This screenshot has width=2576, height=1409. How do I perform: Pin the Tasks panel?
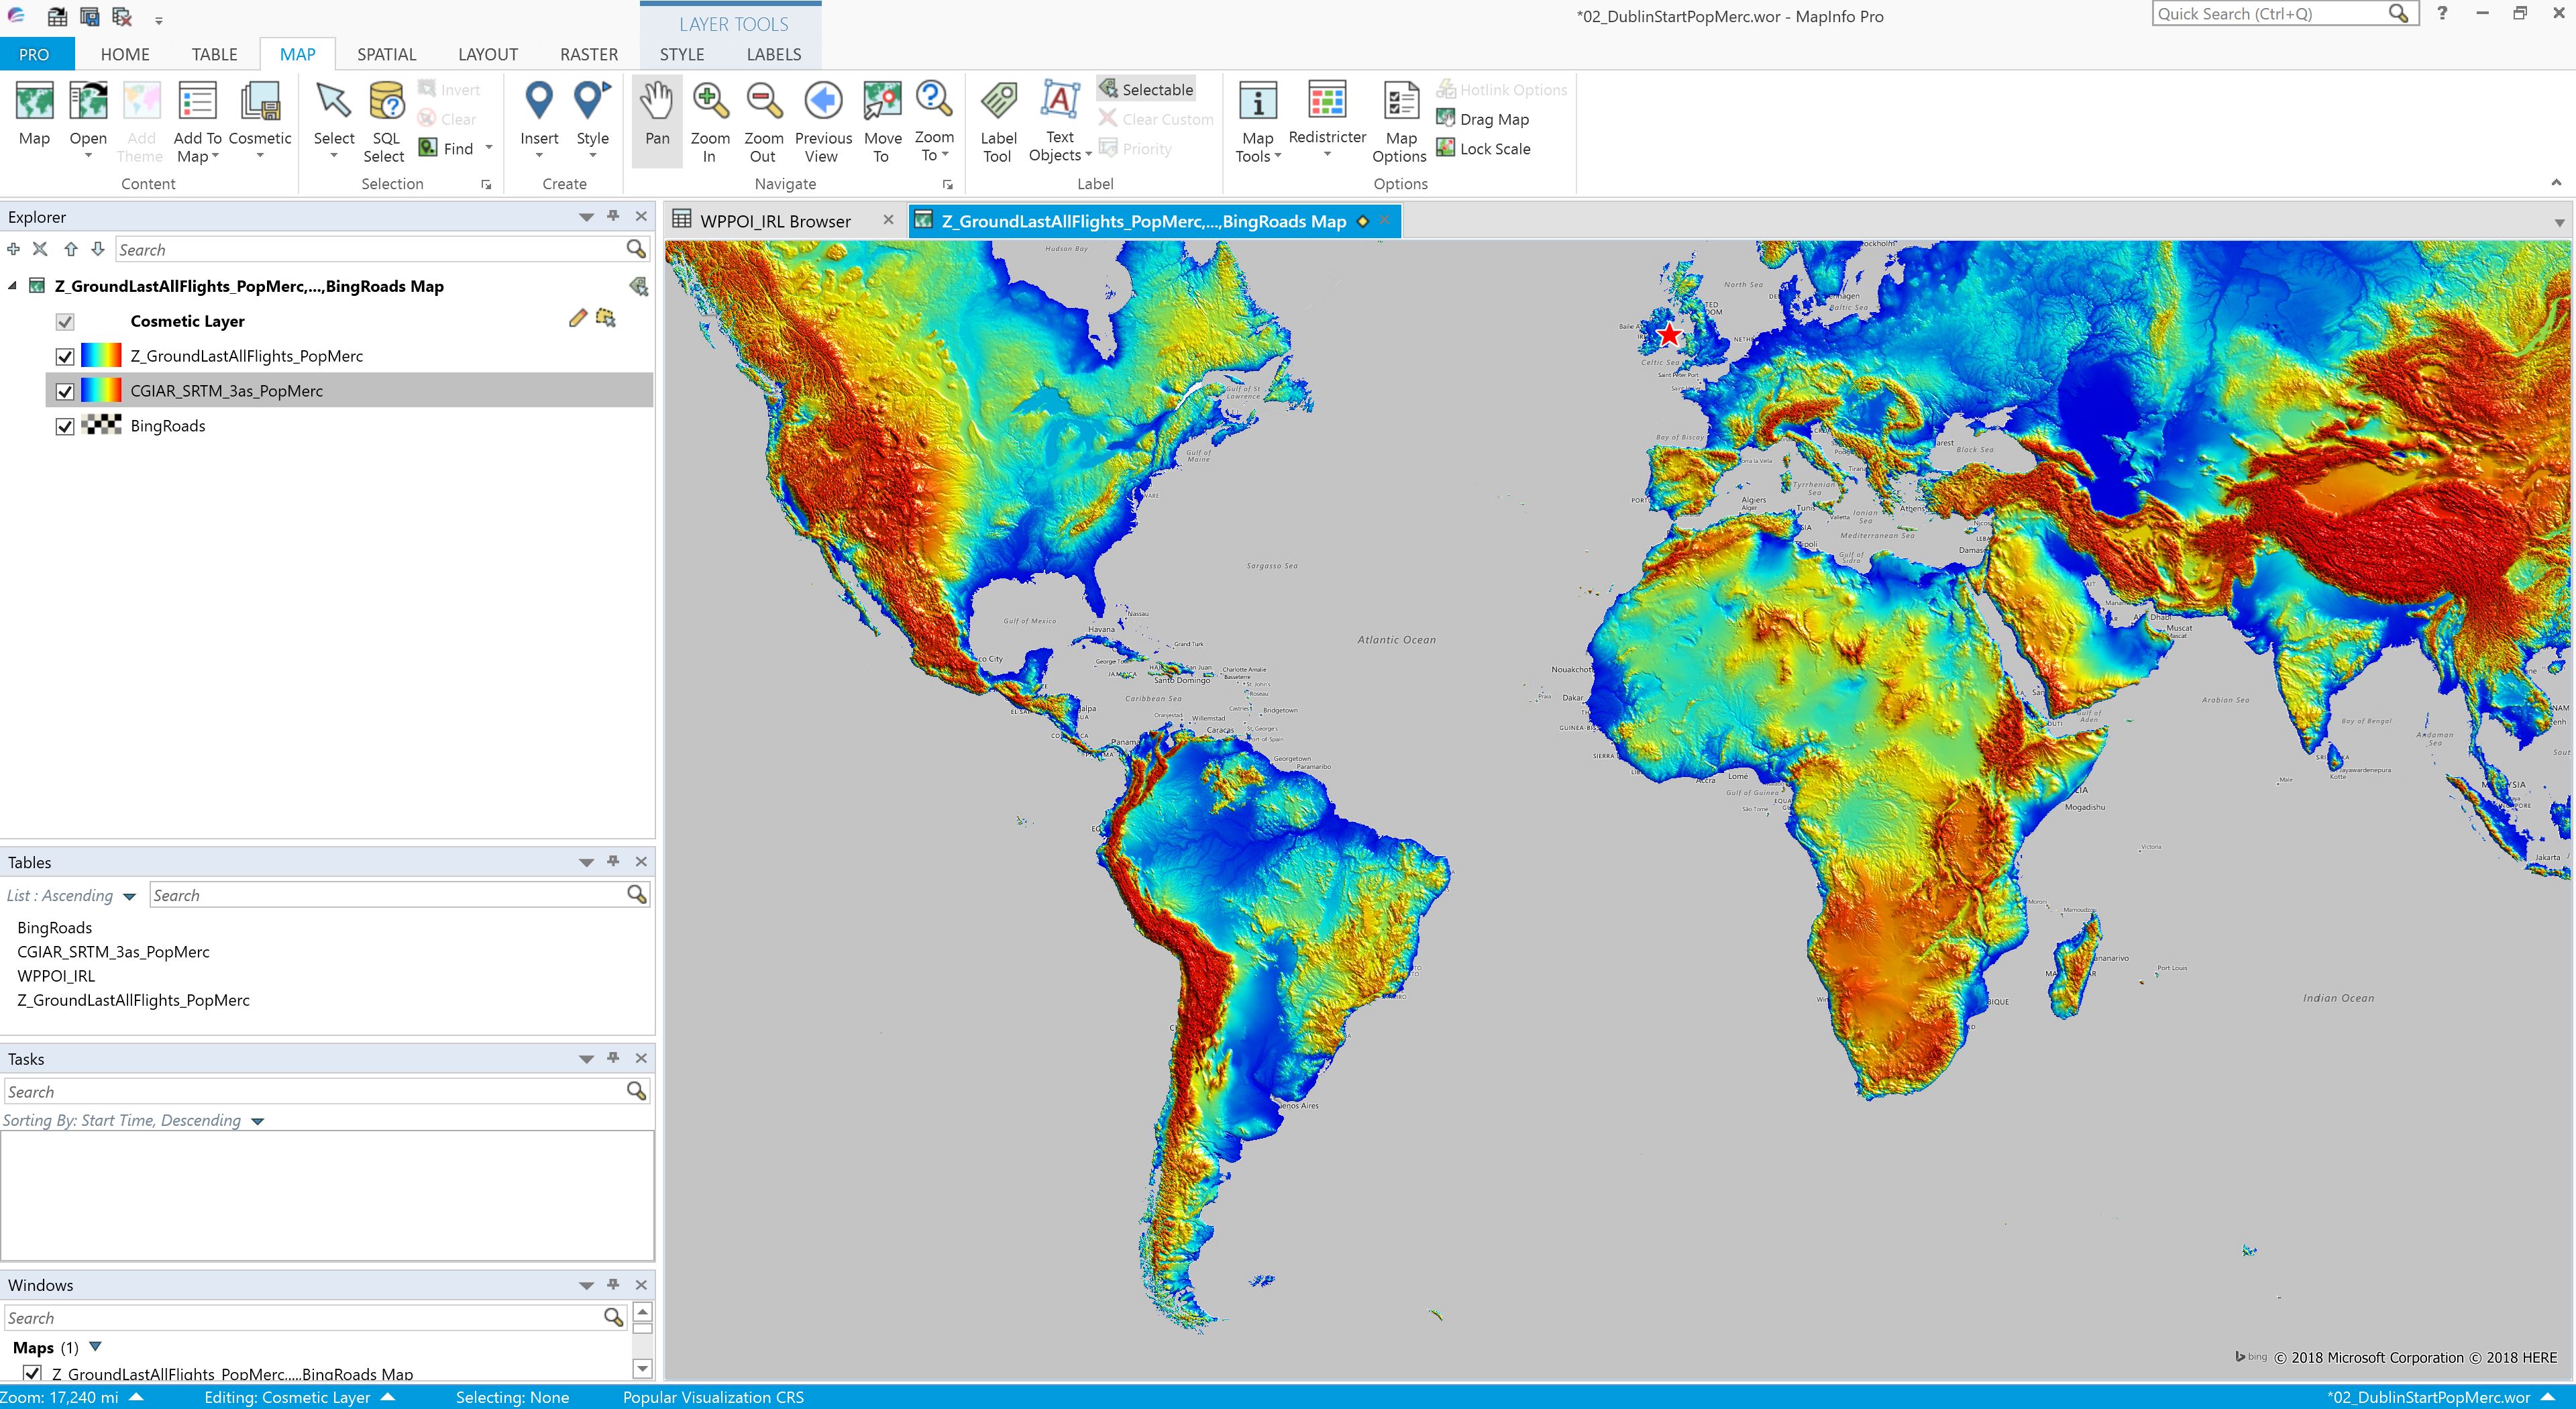[613, 1058]
